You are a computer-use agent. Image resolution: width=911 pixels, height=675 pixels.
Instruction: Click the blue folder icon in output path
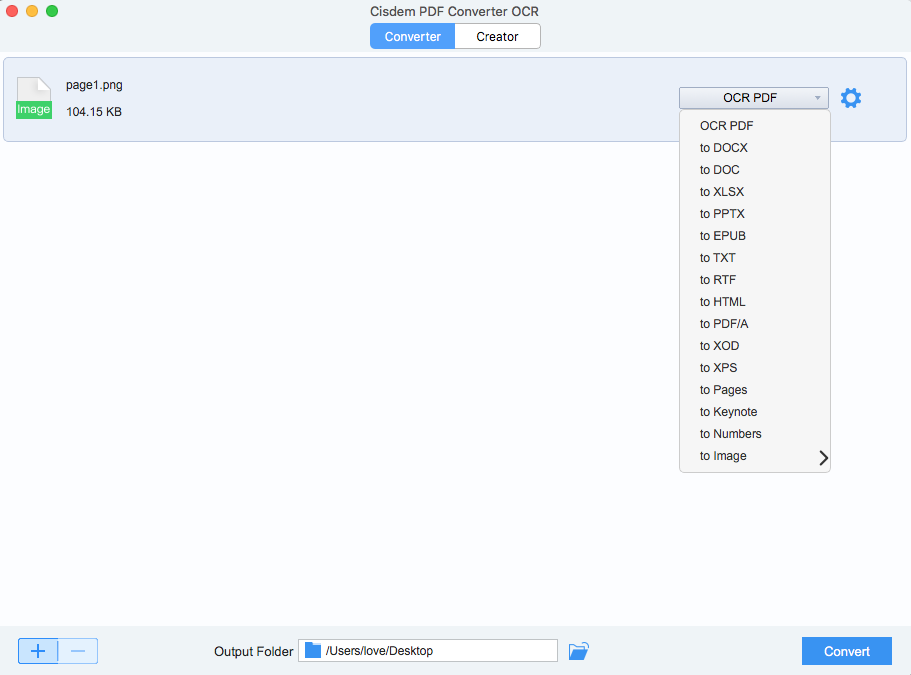tap(313, 651)
